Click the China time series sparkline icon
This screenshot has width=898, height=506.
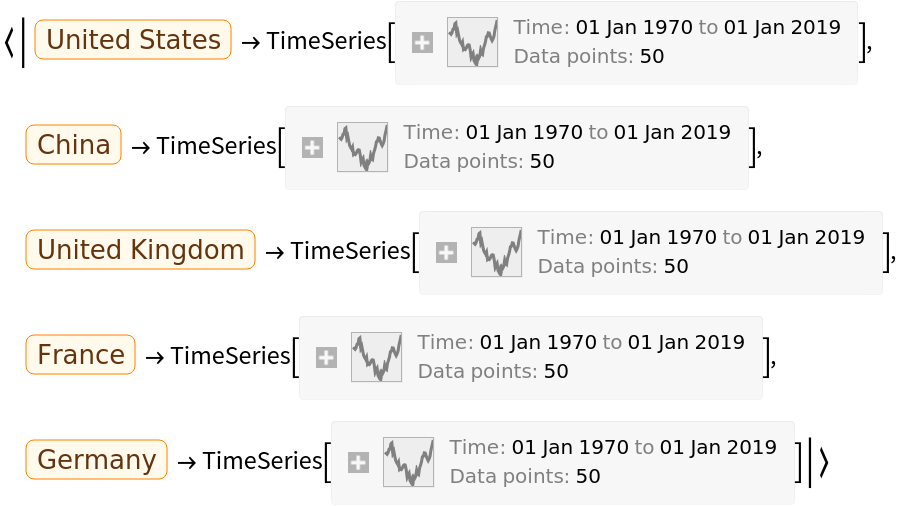coord(362,147)
